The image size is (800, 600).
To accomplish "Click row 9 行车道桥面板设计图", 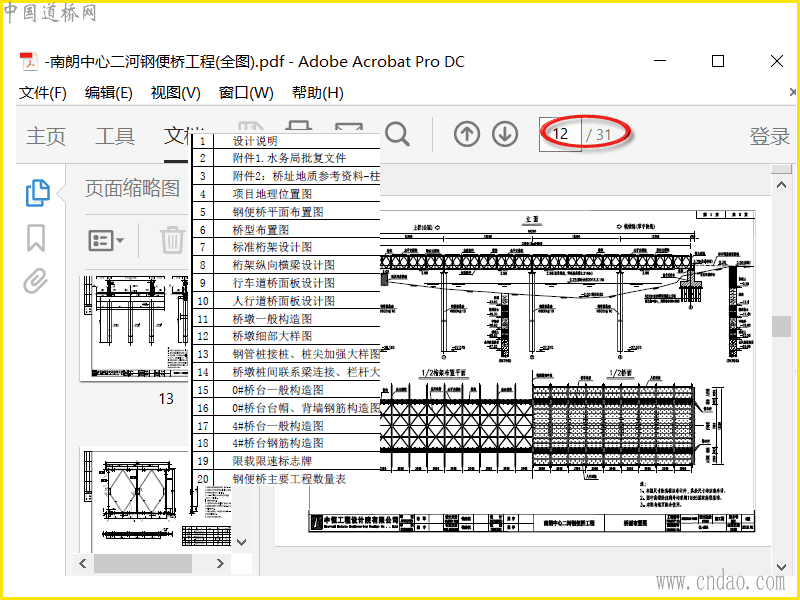I will pos(286,283).
